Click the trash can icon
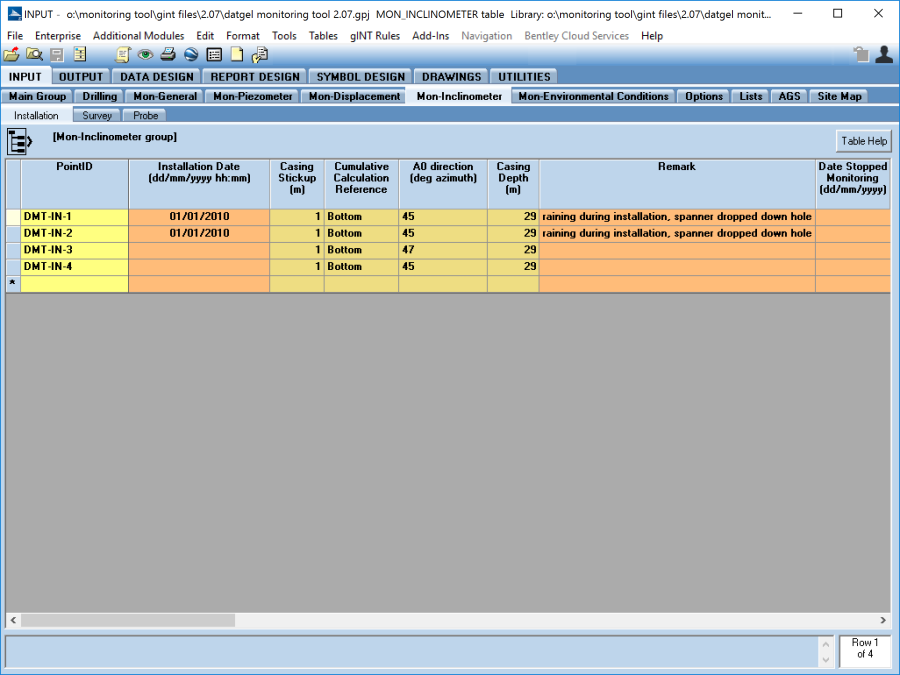 pyautogui.click(x=861, y=55)
